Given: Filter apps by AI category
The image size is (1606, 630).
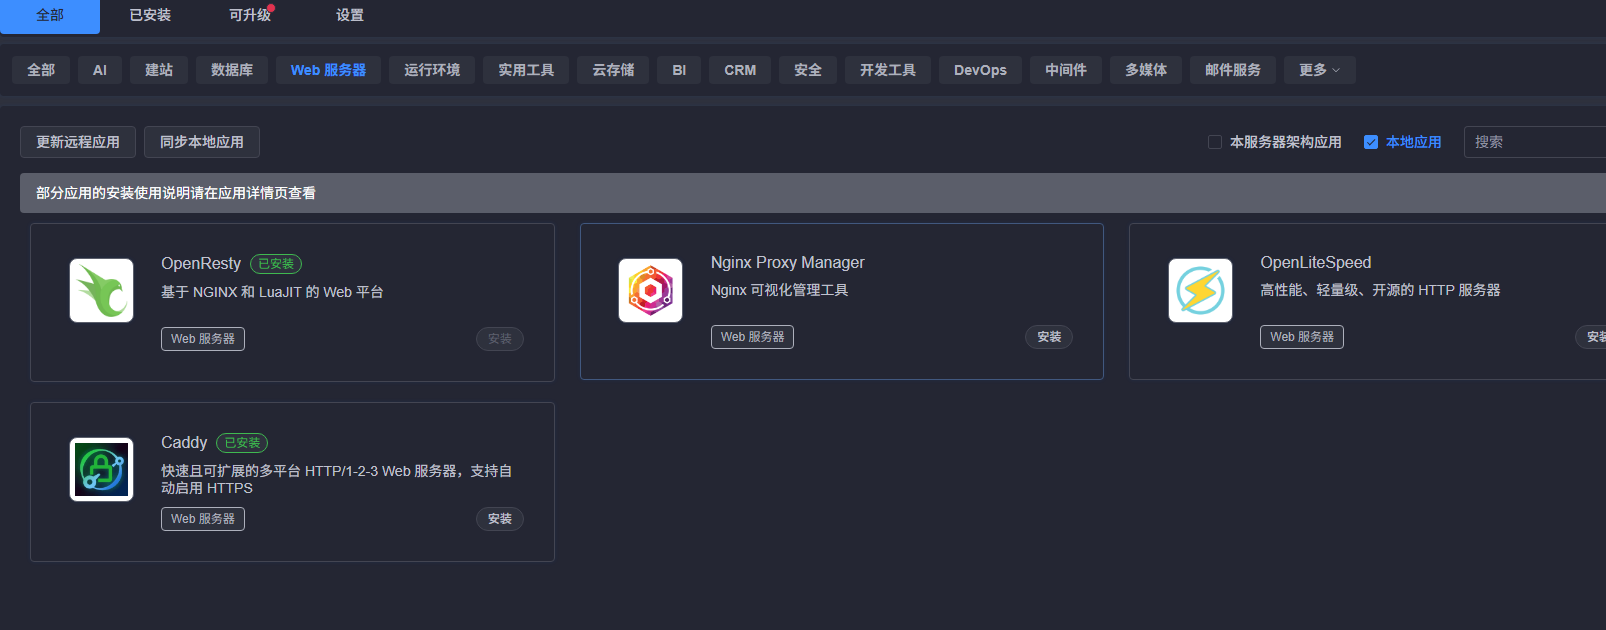Looking at the screenshot, I should click(100, 70).
